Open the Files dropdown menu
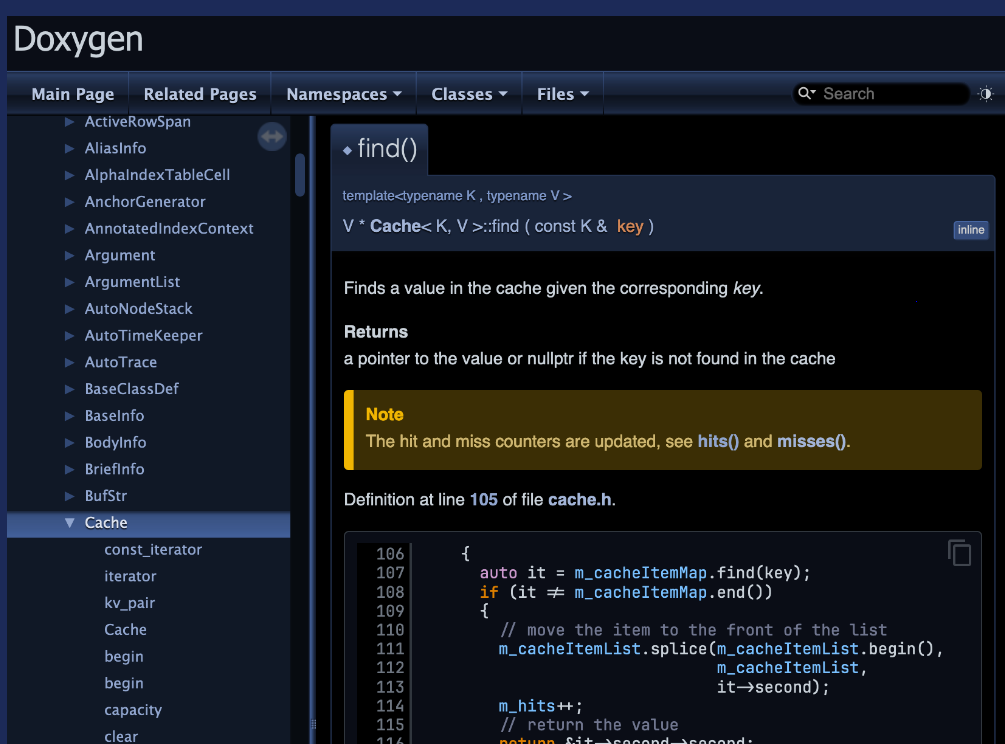The height and width of the screenshot is (744, 1005). 562,93
